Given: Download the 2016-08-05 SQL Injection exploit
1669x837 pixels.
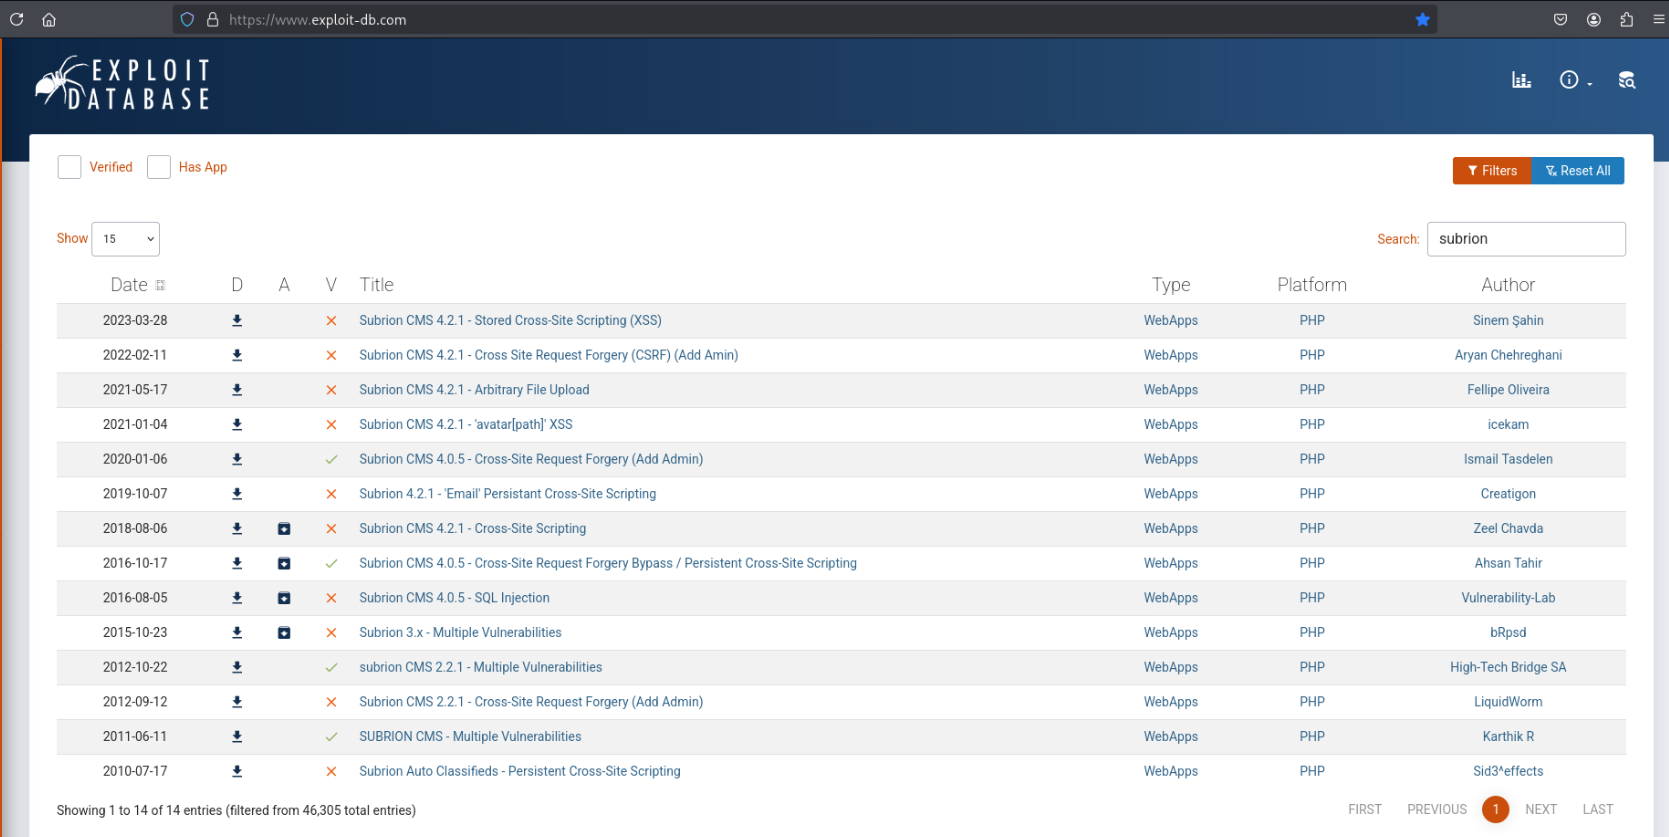Looking at the screenshot, I should click(x=237, y=598).
